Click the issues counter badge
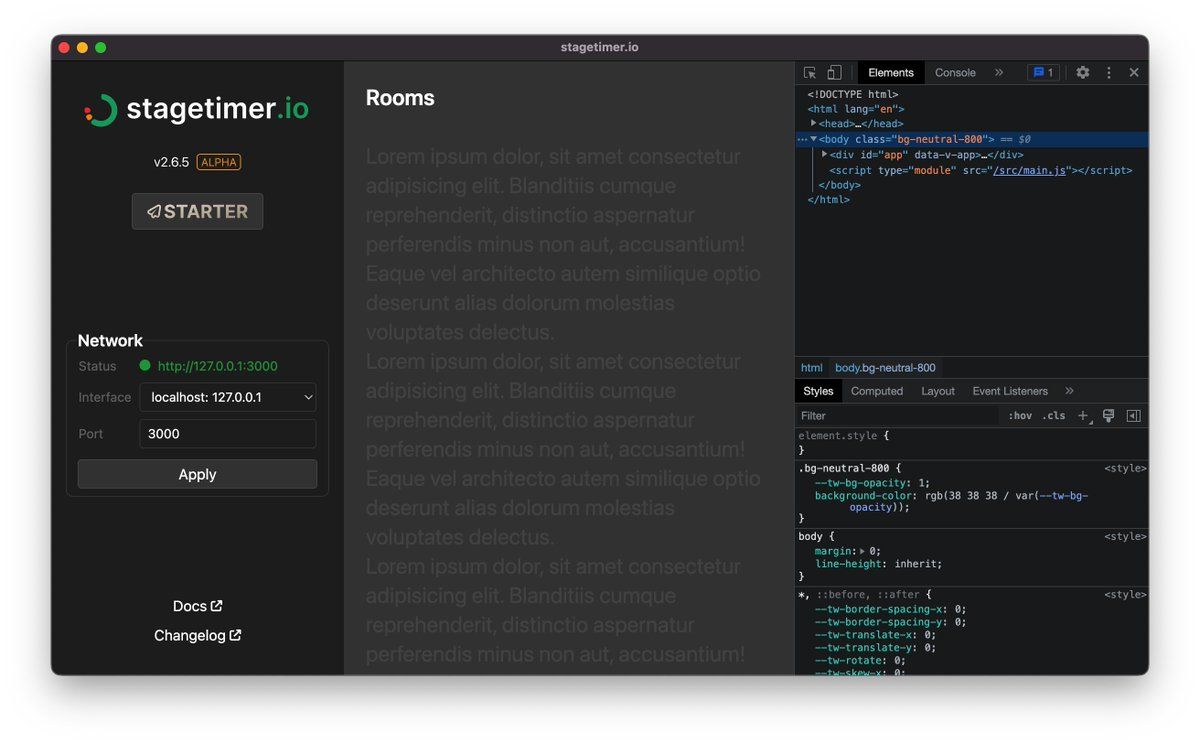 [x=1042, y=73]
